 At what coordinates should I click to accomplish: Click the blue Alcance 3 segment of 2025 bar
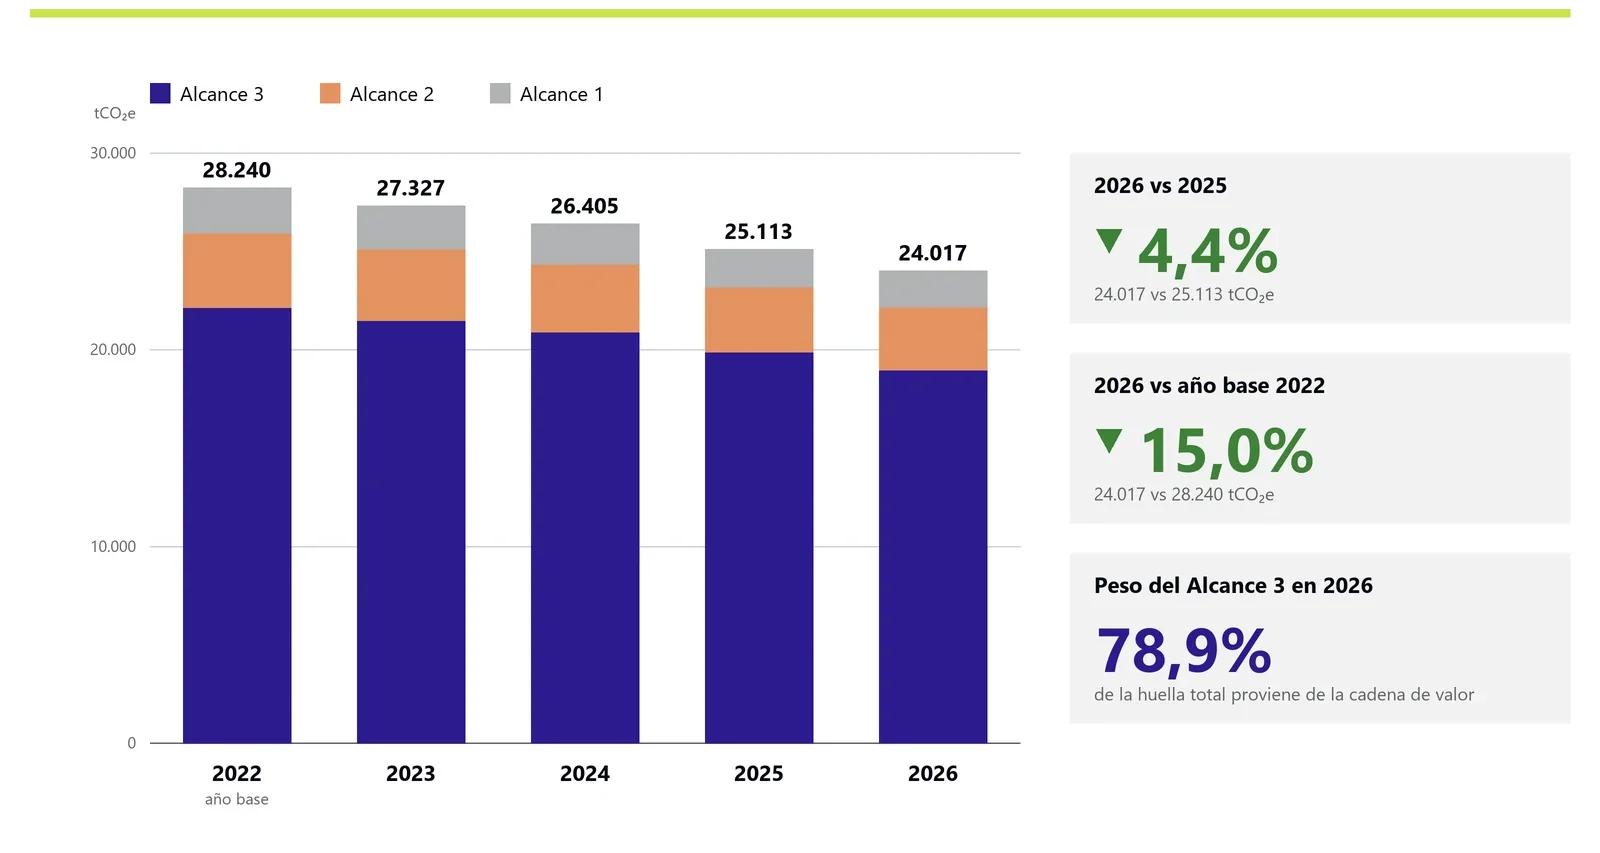[x=759, y=548]
